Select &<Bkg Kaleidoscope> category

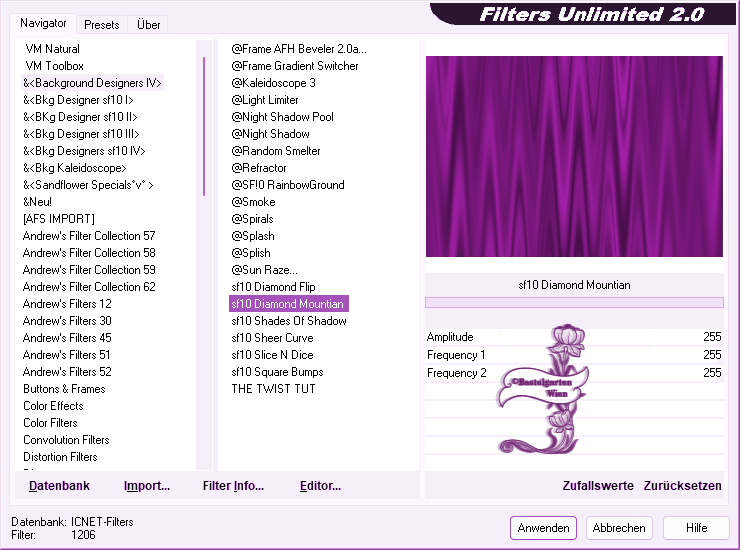(75, 168)
